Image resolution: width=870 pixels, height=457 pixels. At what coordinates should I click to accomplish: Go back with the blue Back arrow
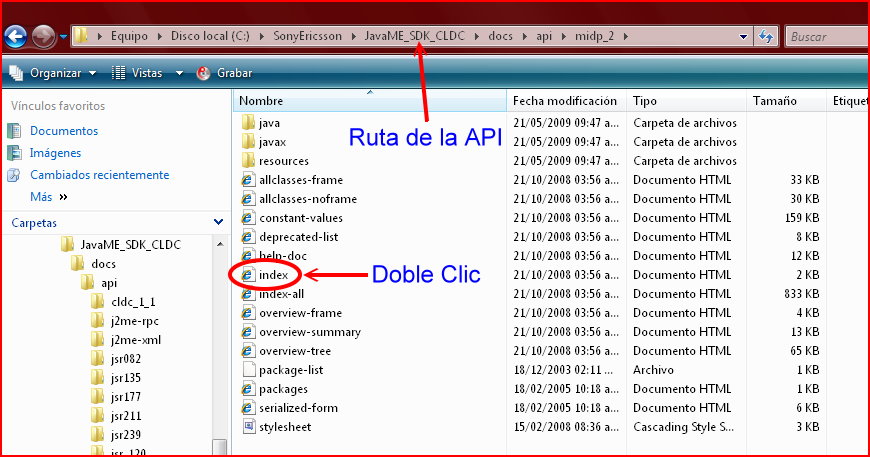tap(15, 37)
